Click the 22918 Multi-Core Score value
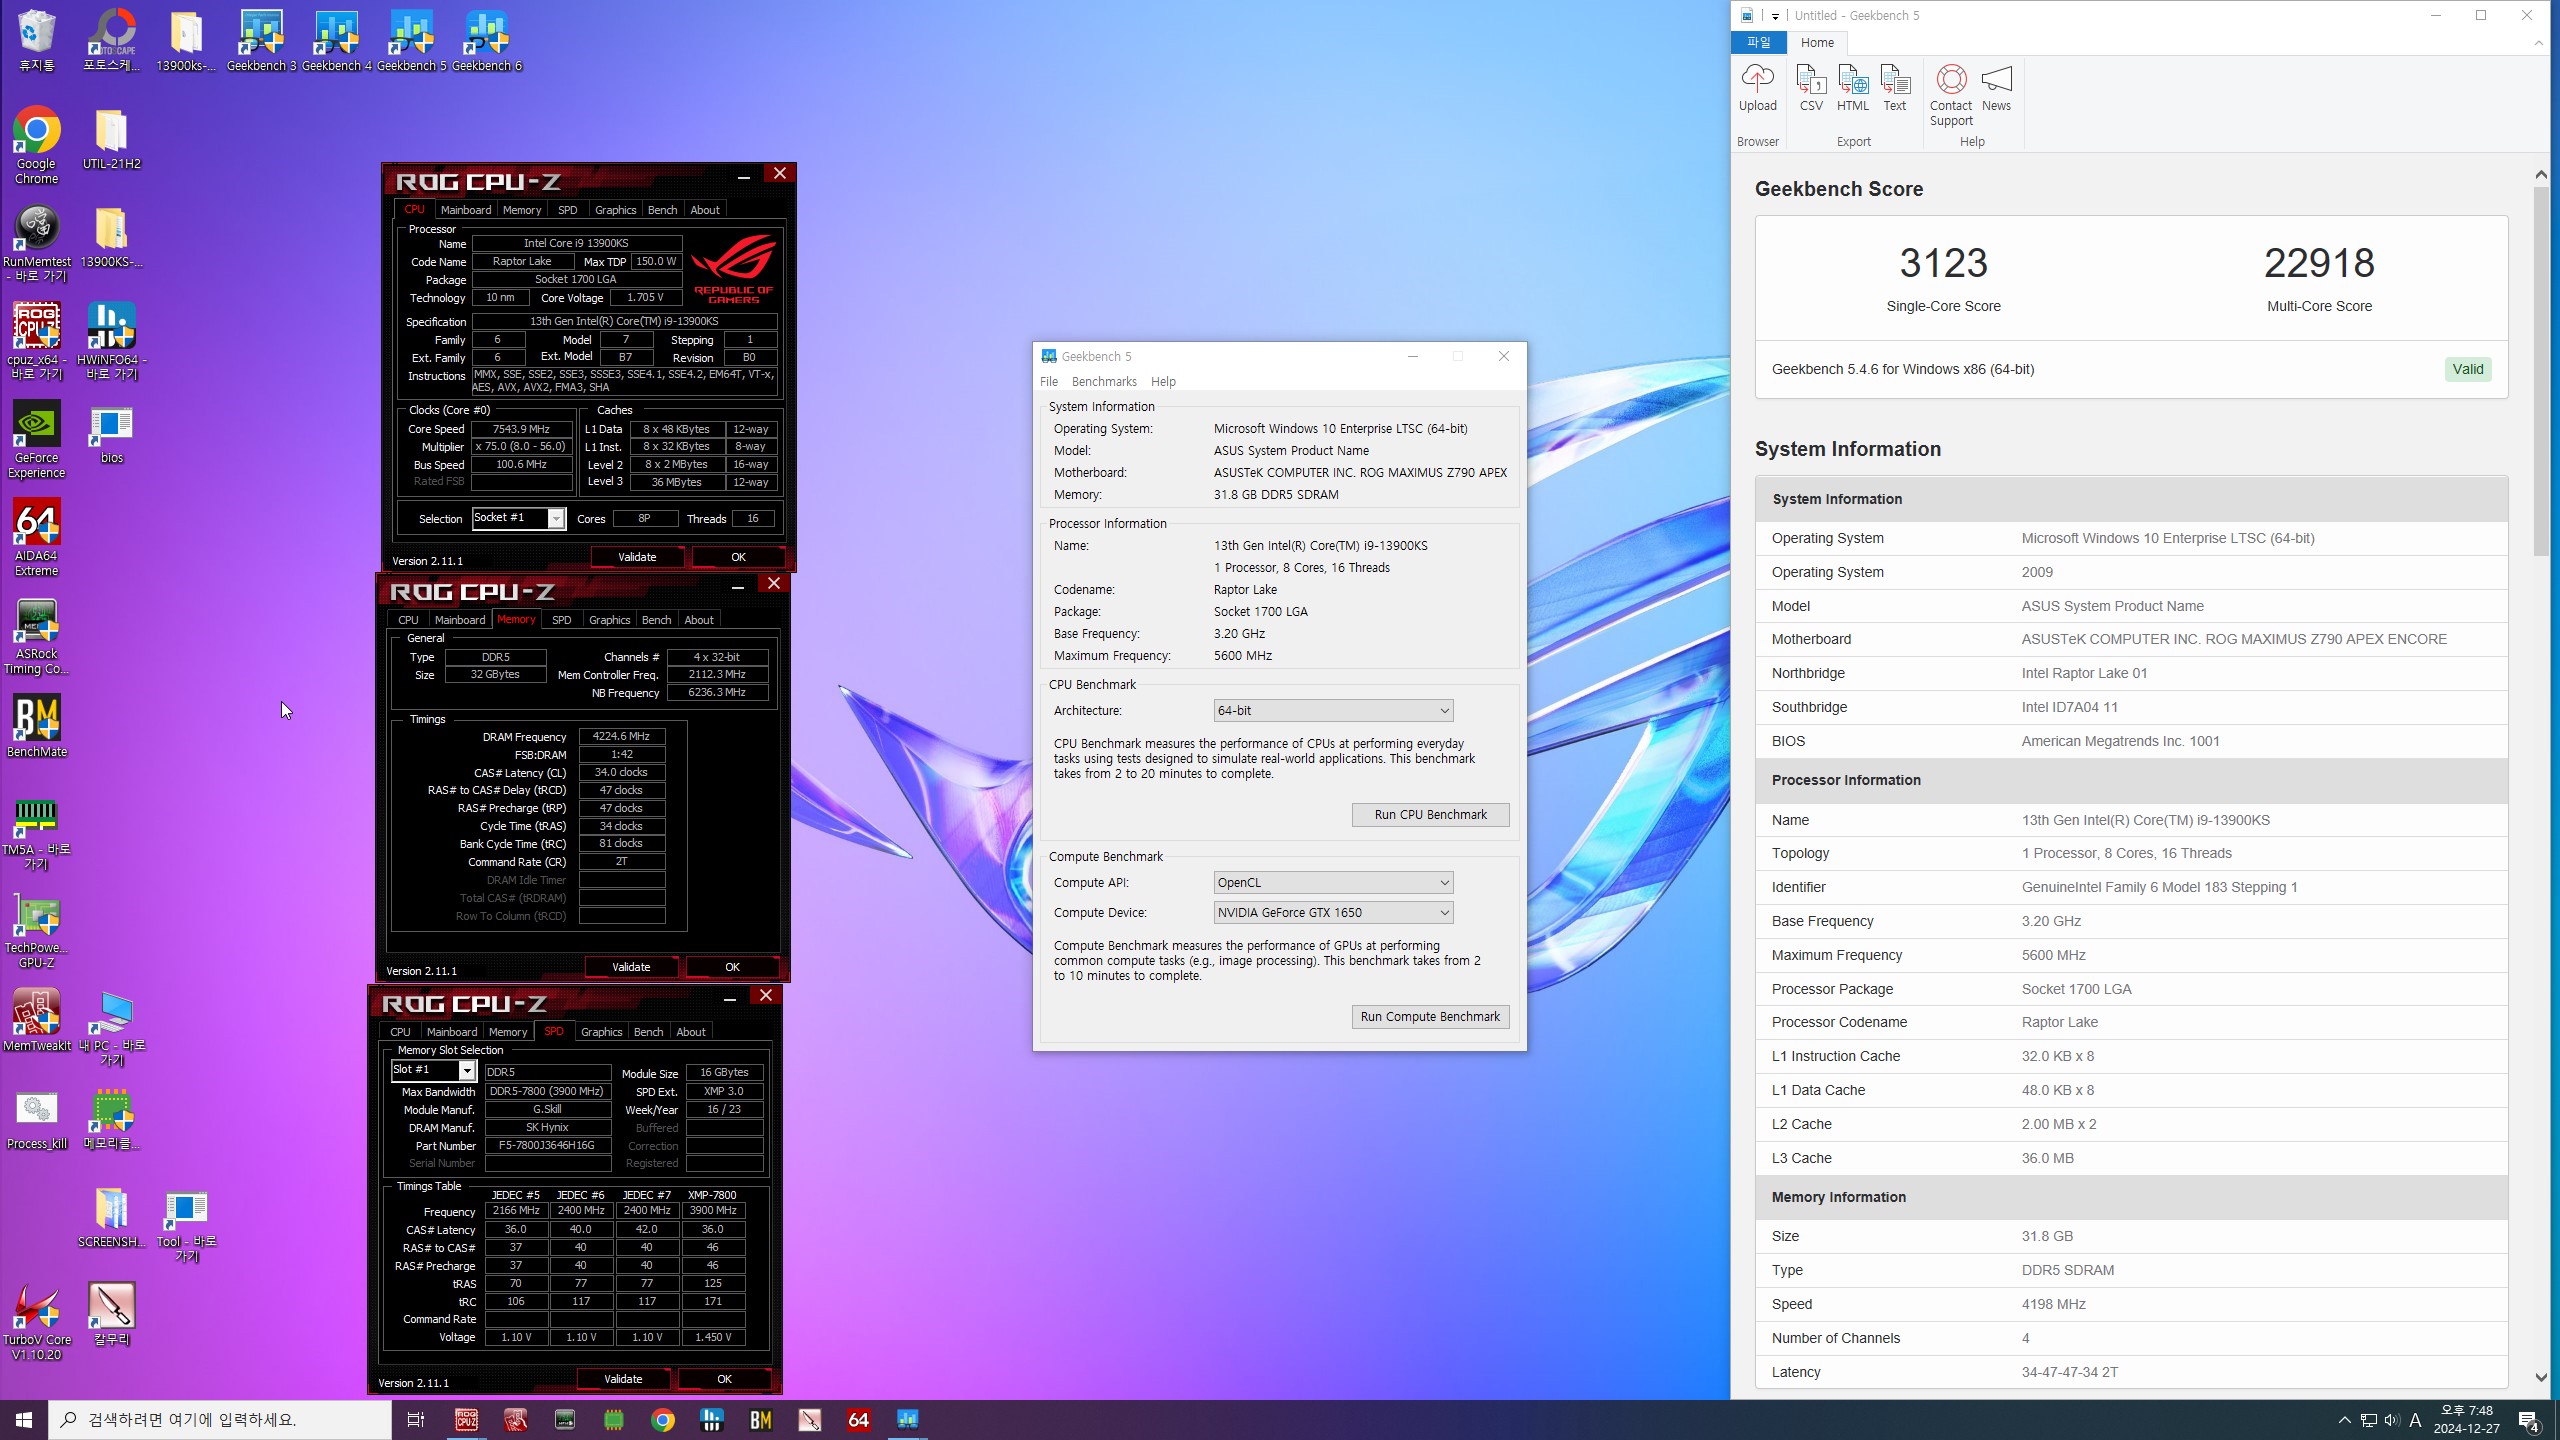Screen dimensions: 2560x1440 tap(2319, 263)
